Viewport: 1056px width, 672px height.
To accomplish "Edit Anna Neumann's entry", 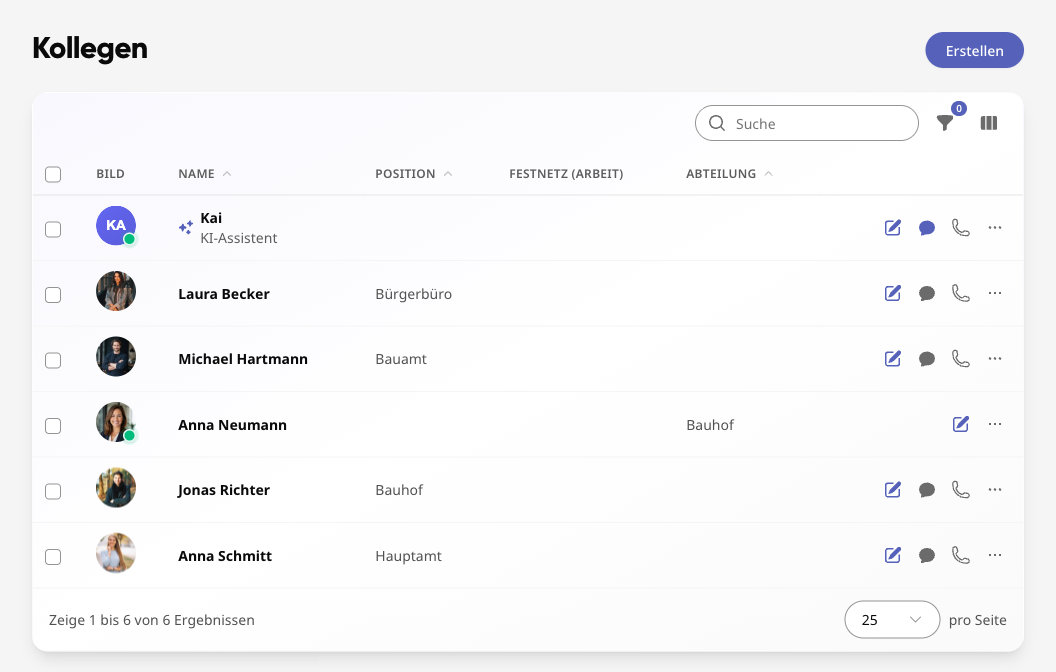I will coord(960,424).
